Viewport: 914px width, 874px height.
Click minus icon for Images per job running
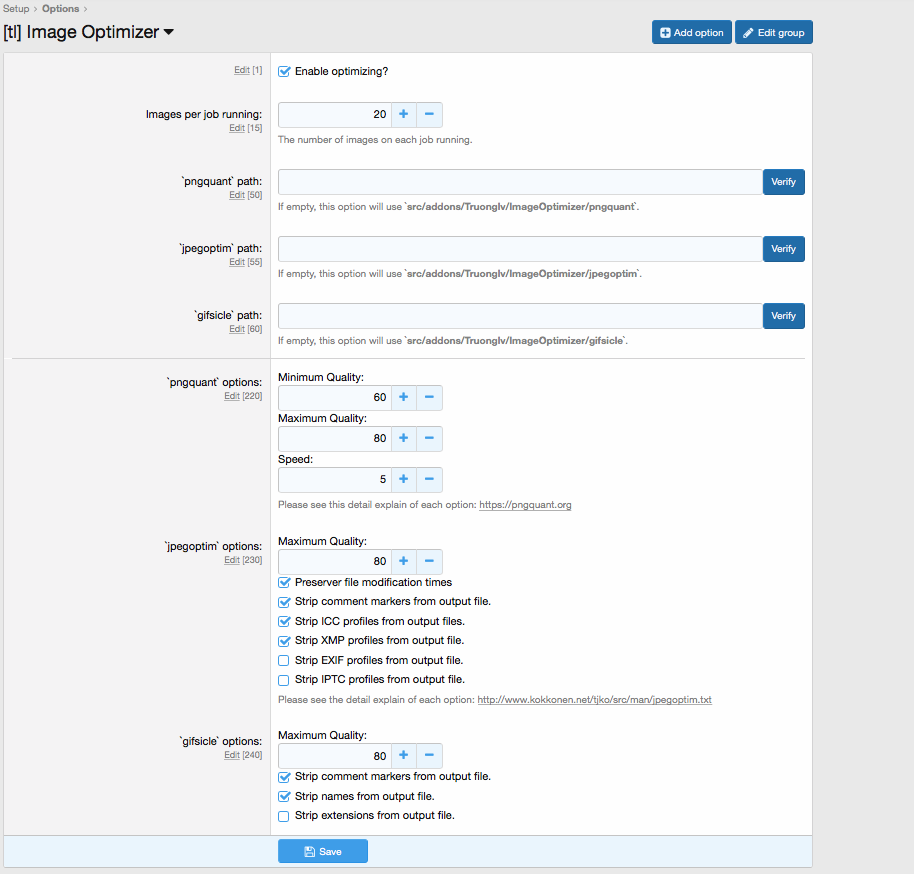pos(429,115)
